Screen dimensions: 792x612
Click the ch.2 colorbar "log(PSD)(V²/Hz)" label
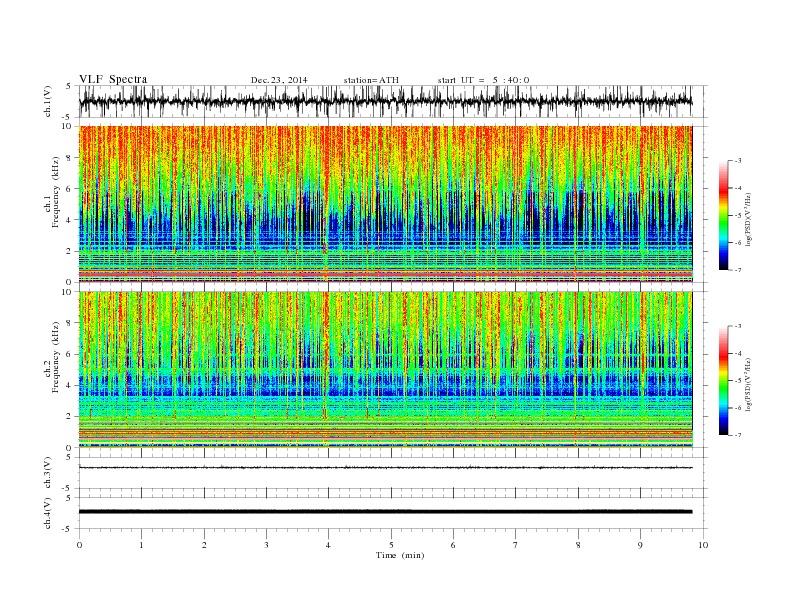(x=748, y=383)
